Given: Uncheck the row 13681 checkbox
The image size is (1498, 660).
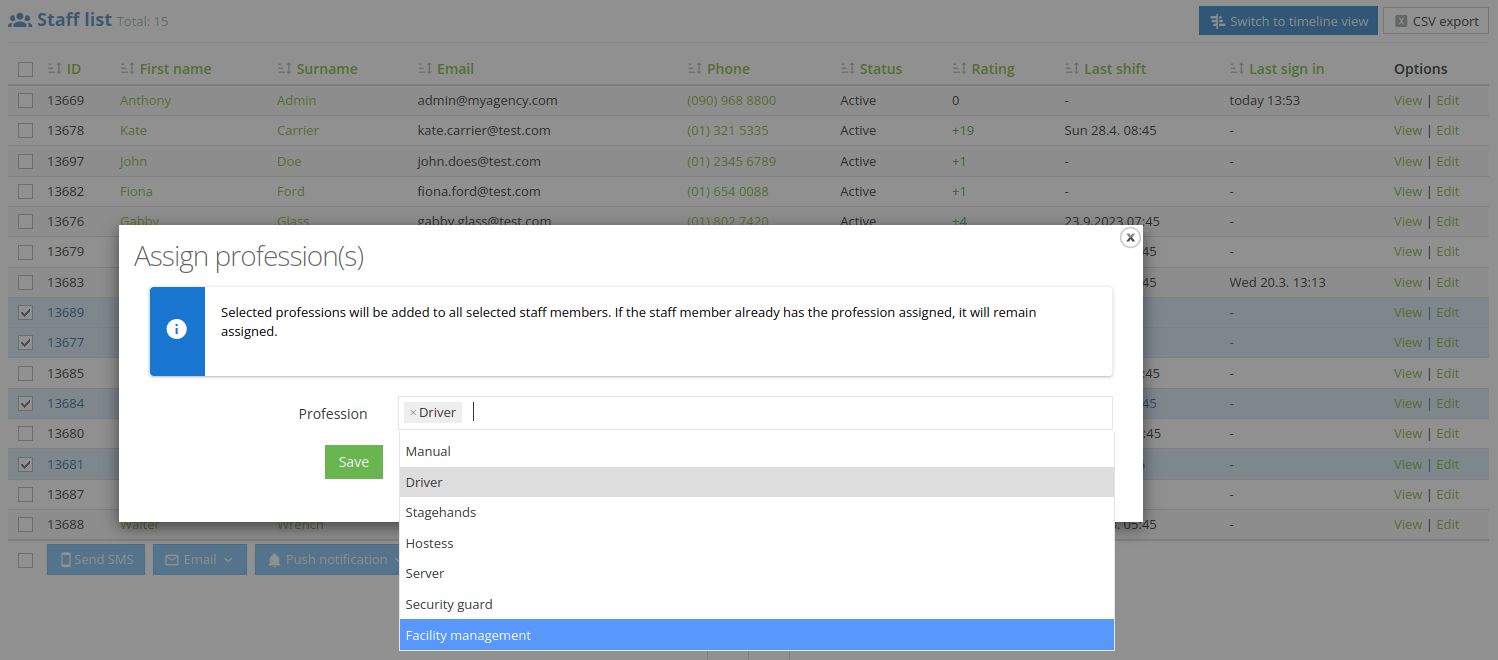Looking at the screenshot, I should pyautogui.click(x=26, y=464).
